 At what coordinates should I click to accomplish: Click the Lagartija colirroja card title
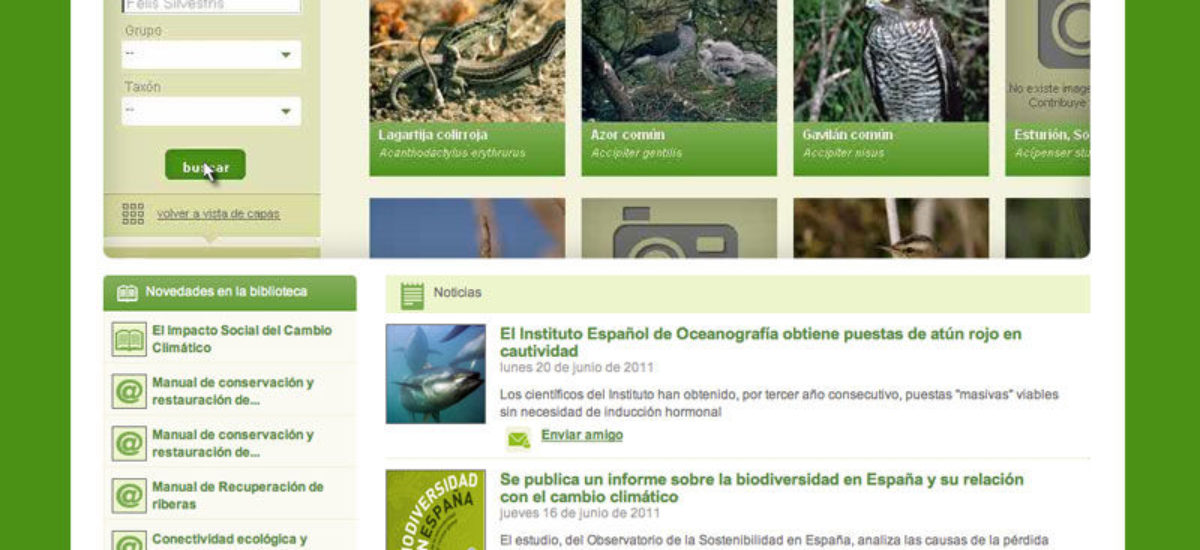(433, 135)
